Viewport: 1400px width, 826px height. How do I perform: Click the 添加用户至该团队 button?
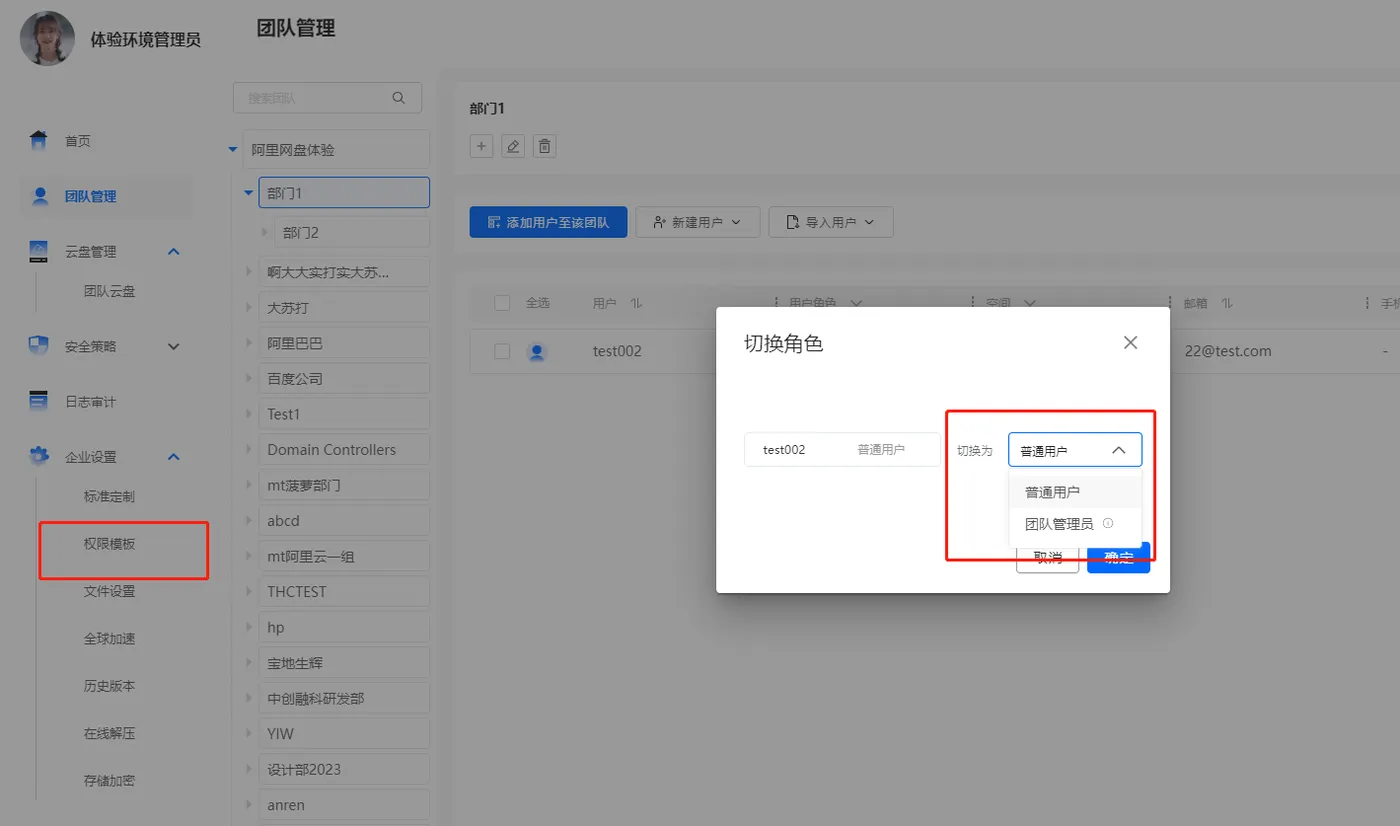point(548,222)
